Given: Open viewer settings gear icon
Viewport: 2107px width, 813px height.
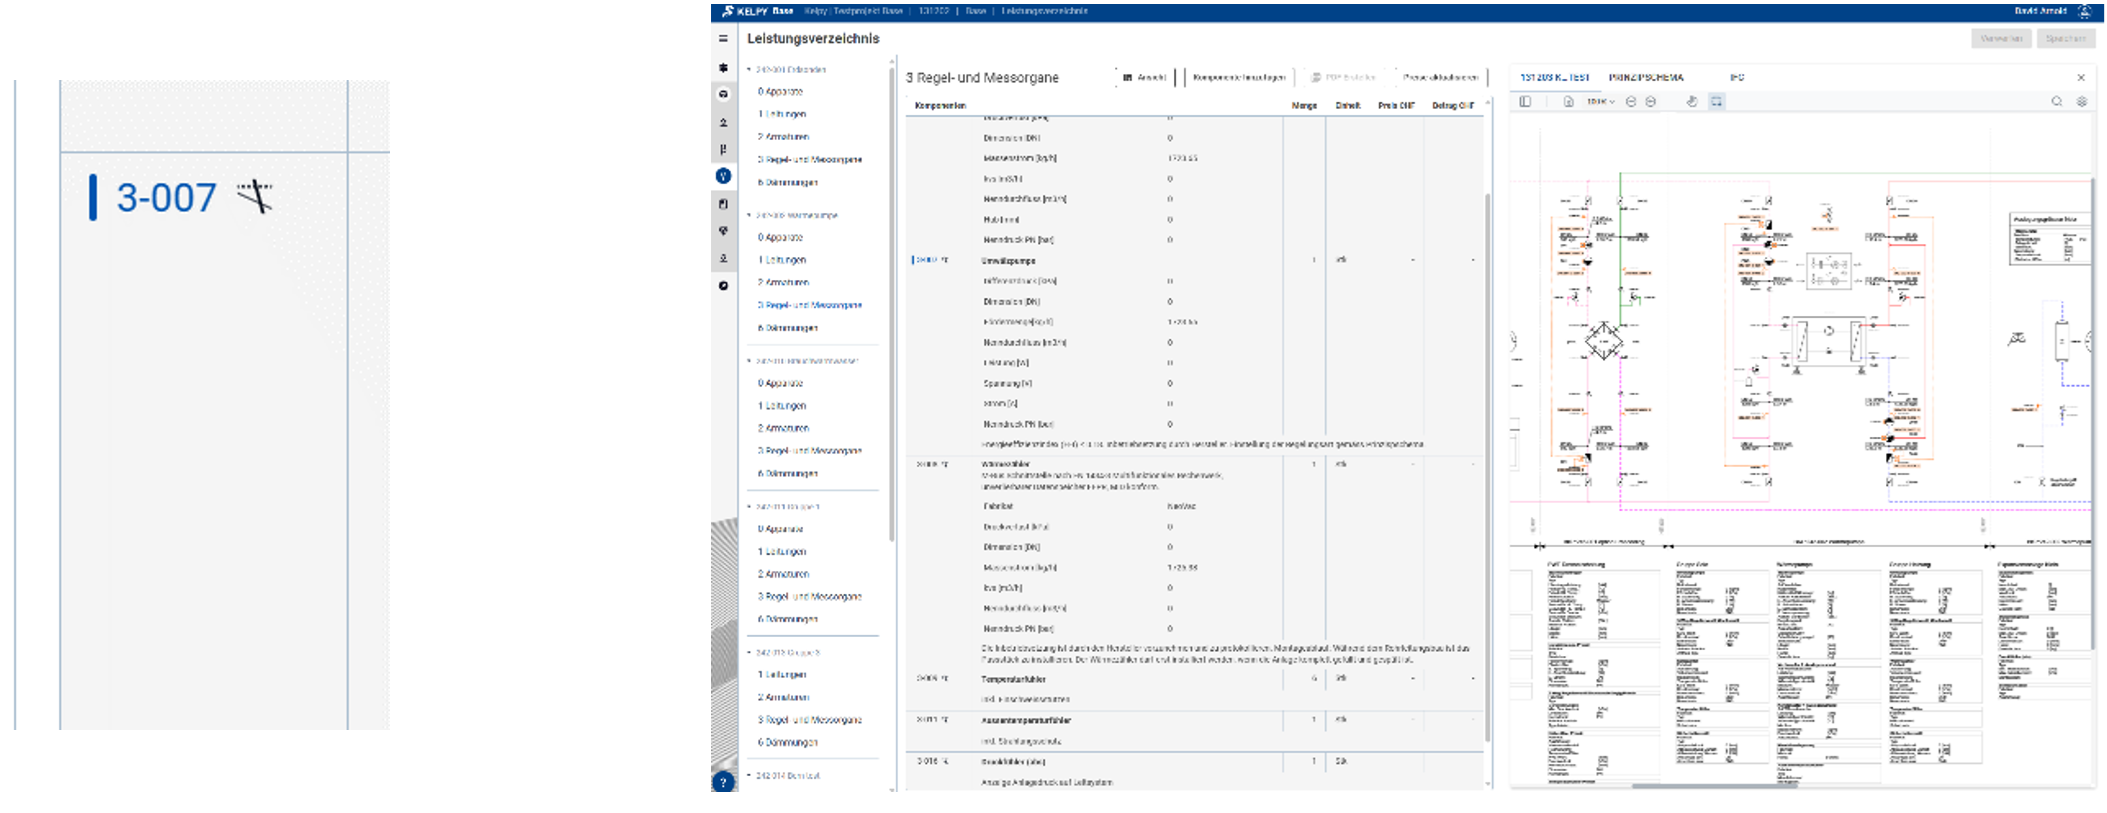Looking at the screenshot, I should (2082, 102).
